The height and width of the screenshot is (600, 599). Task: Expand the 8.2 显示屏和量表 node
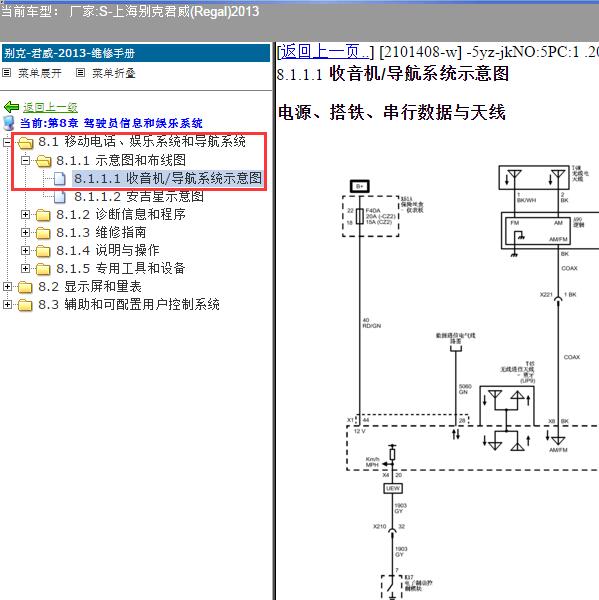pyautogui.click(x=7, y=286)
